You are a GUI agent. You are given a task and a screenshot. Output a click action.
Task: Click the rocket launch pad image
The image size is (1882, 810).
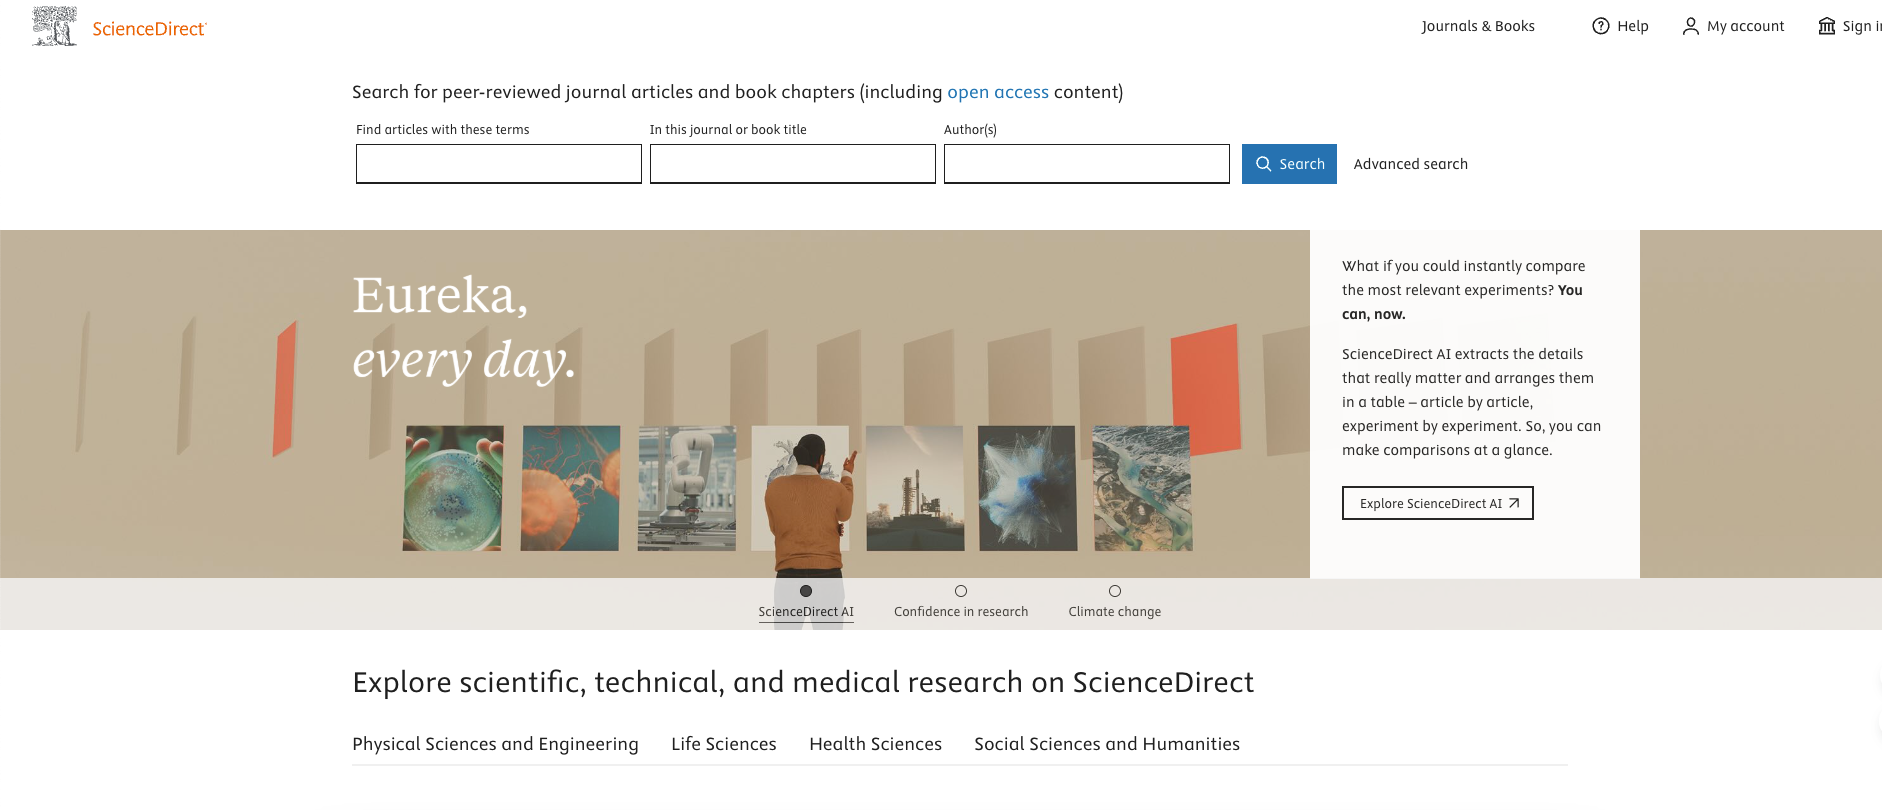point(915,488)
